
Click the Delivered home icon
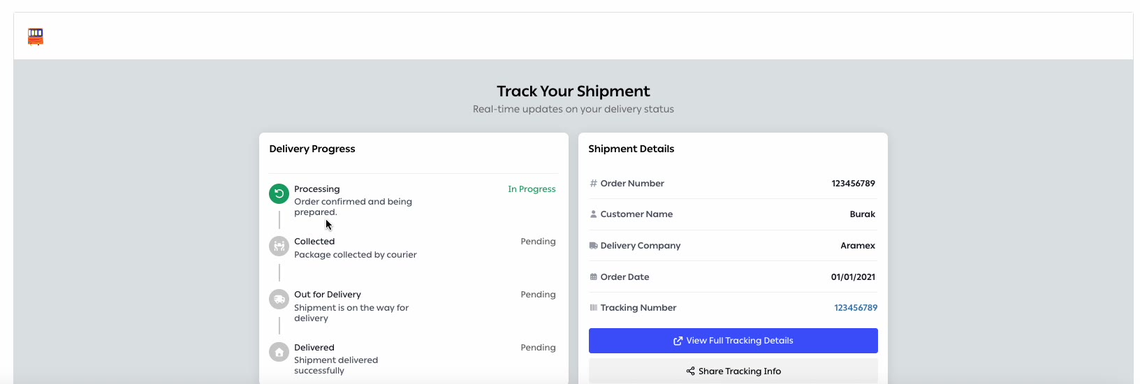279,352
